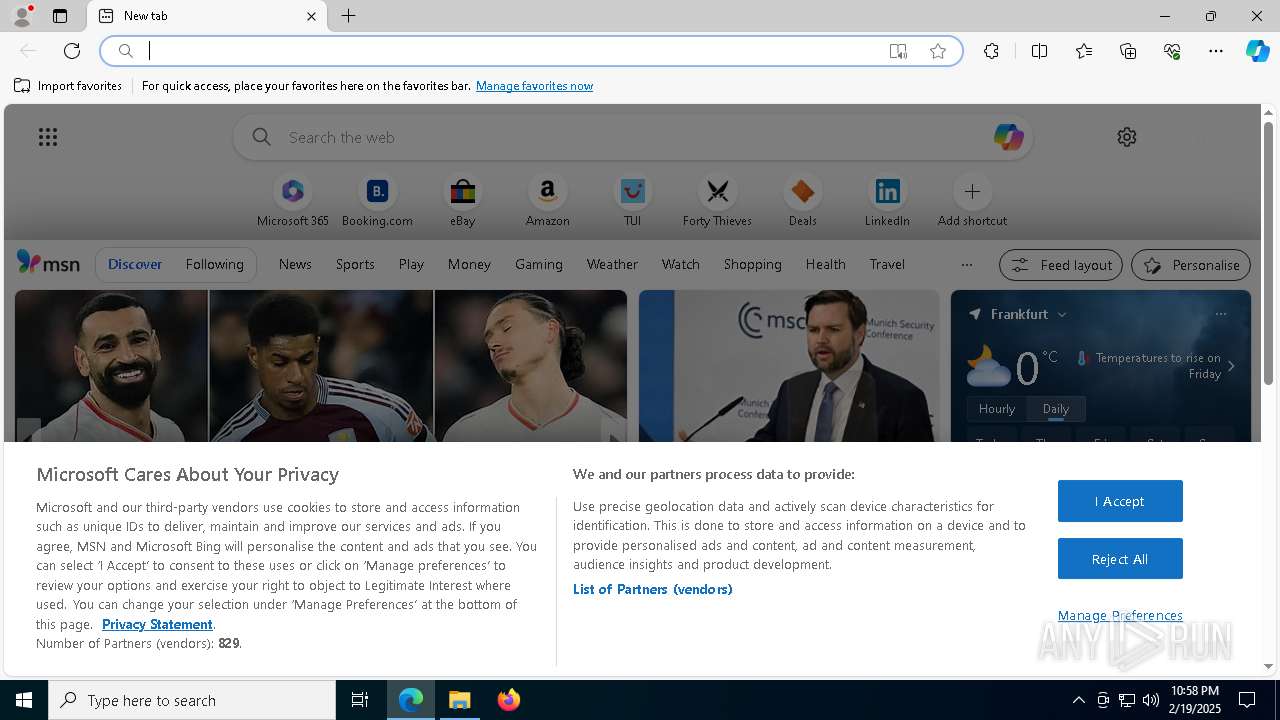Open Feed layout options

pos(1061,265)
